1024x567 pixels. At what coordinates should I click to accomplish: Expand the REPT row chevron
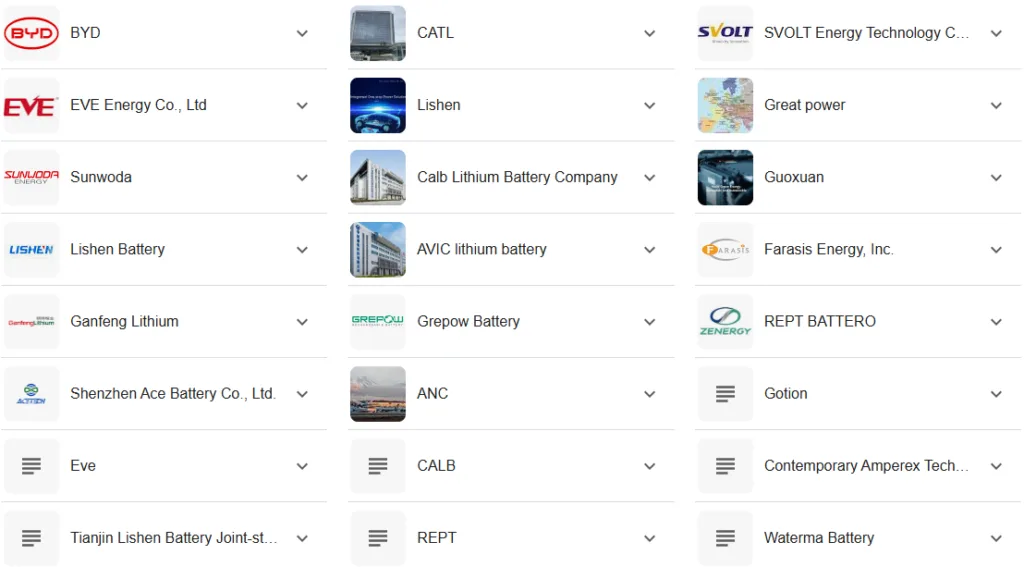click(649, 538)
